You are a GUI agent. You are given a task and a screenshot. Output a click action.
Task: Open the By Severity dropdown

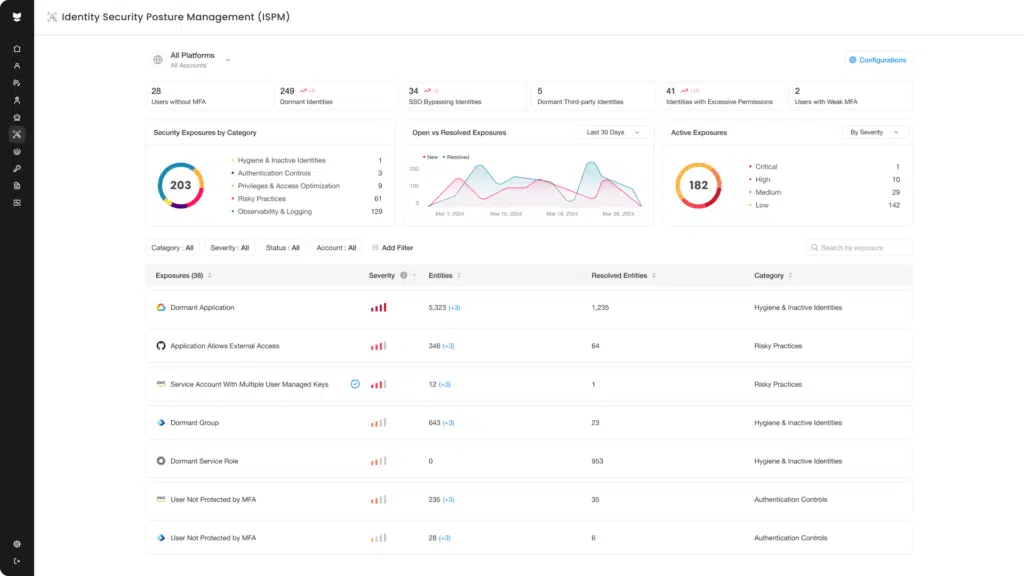[x=874, y=132]
